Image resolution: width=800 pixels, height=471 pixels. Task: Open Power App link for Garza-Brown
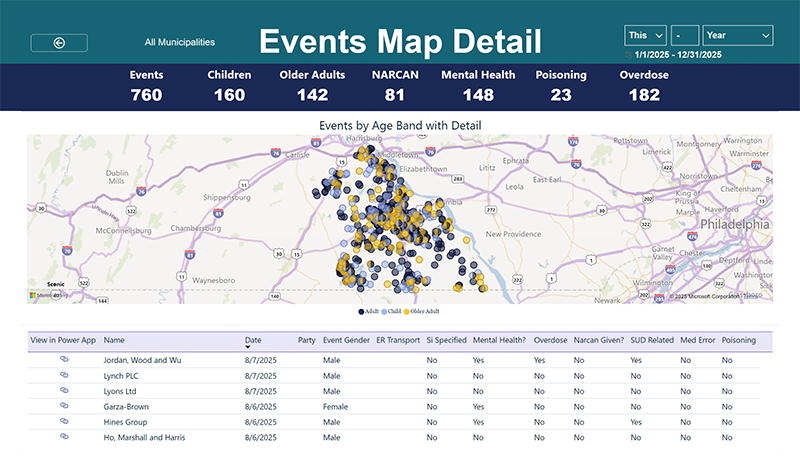pyautogui.click(x=64, y=407)
